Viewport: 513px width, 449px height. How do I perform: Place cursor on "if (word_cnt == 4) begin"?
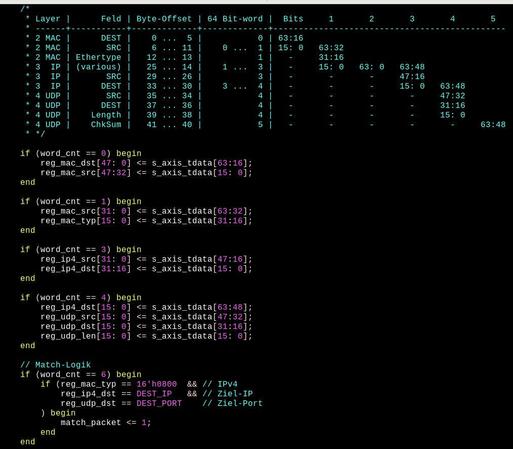81,297
